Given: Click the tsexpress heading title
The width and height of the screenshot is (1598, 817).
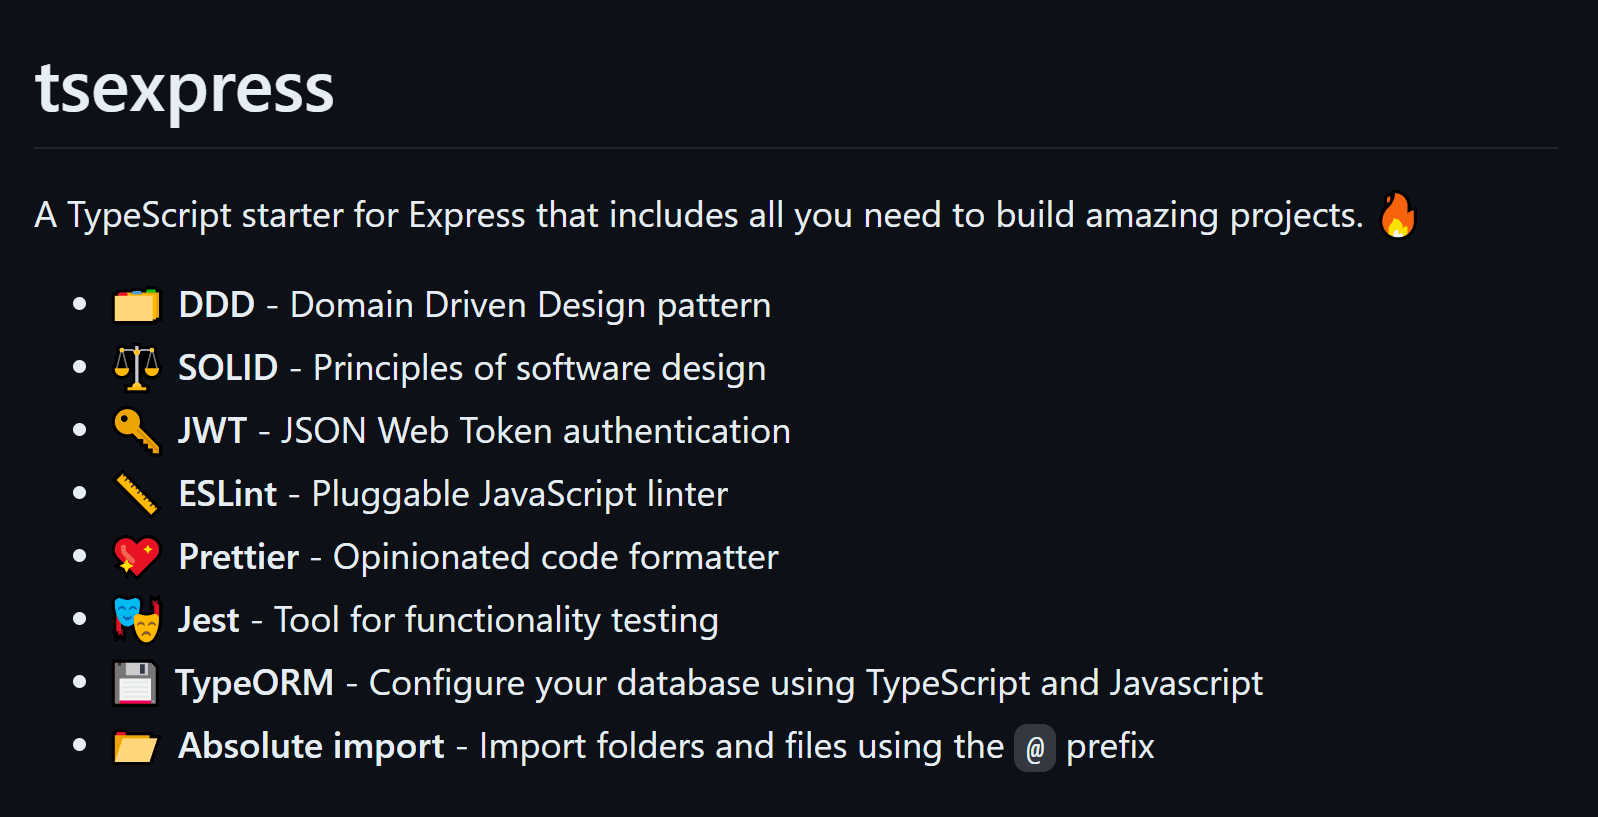Looking at the screenshot, I should click(x=184, y=88).
